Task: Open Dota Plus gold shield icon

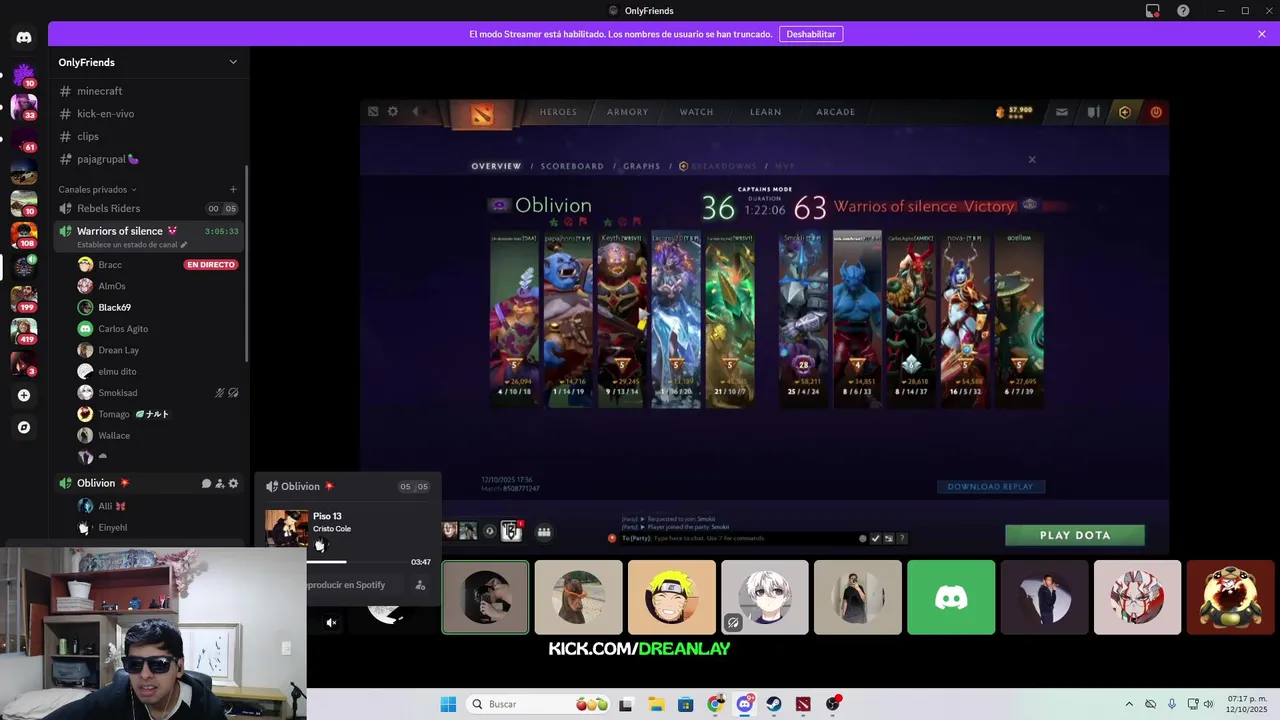Action: pyautogui.click(x=1125, y=112)
